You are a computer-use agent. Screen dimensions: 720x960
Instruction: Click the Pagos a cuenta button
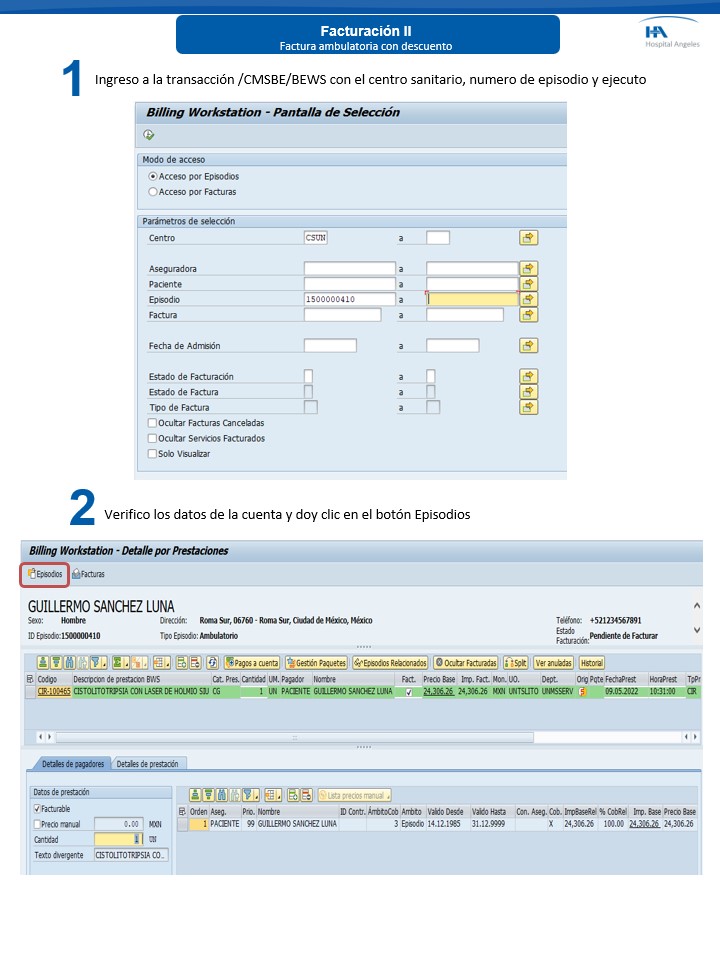251,663
